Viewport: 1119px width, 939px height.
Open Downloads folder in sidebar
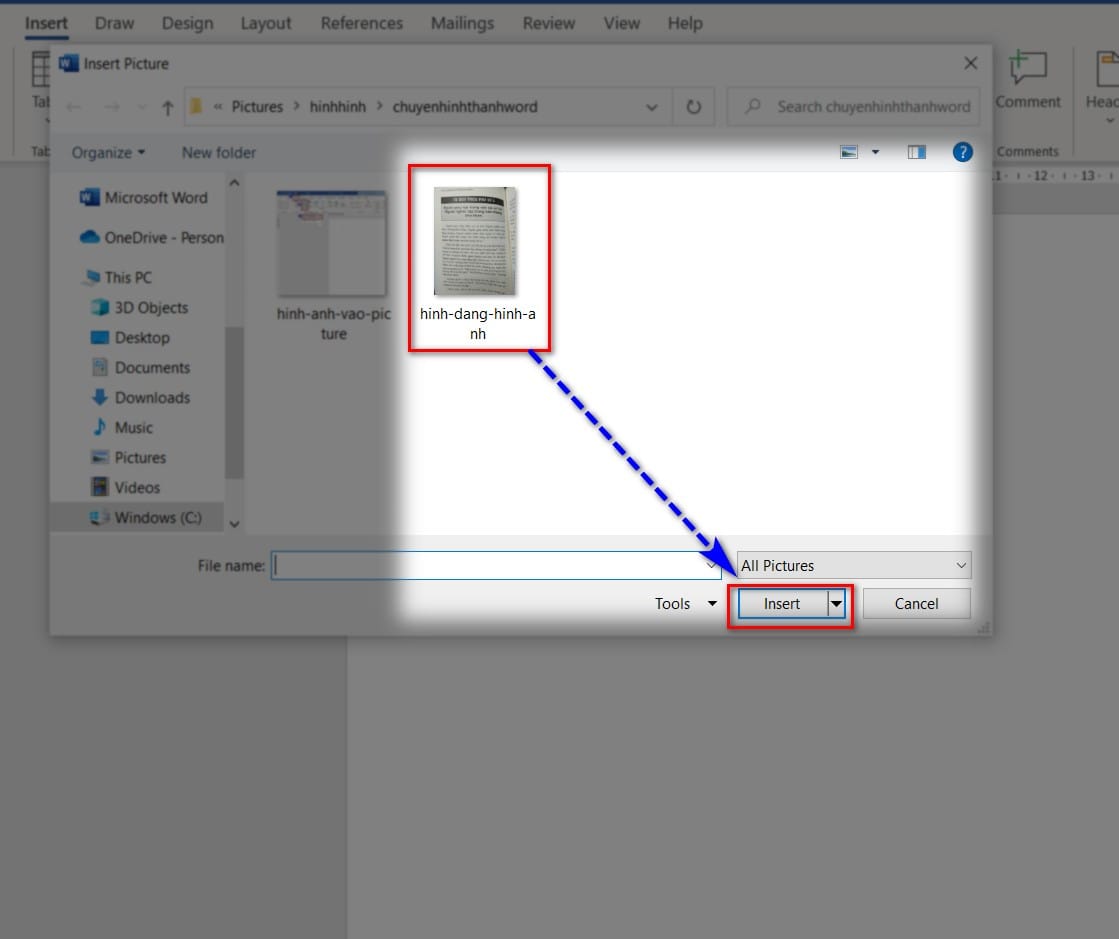tap(141, 397)
